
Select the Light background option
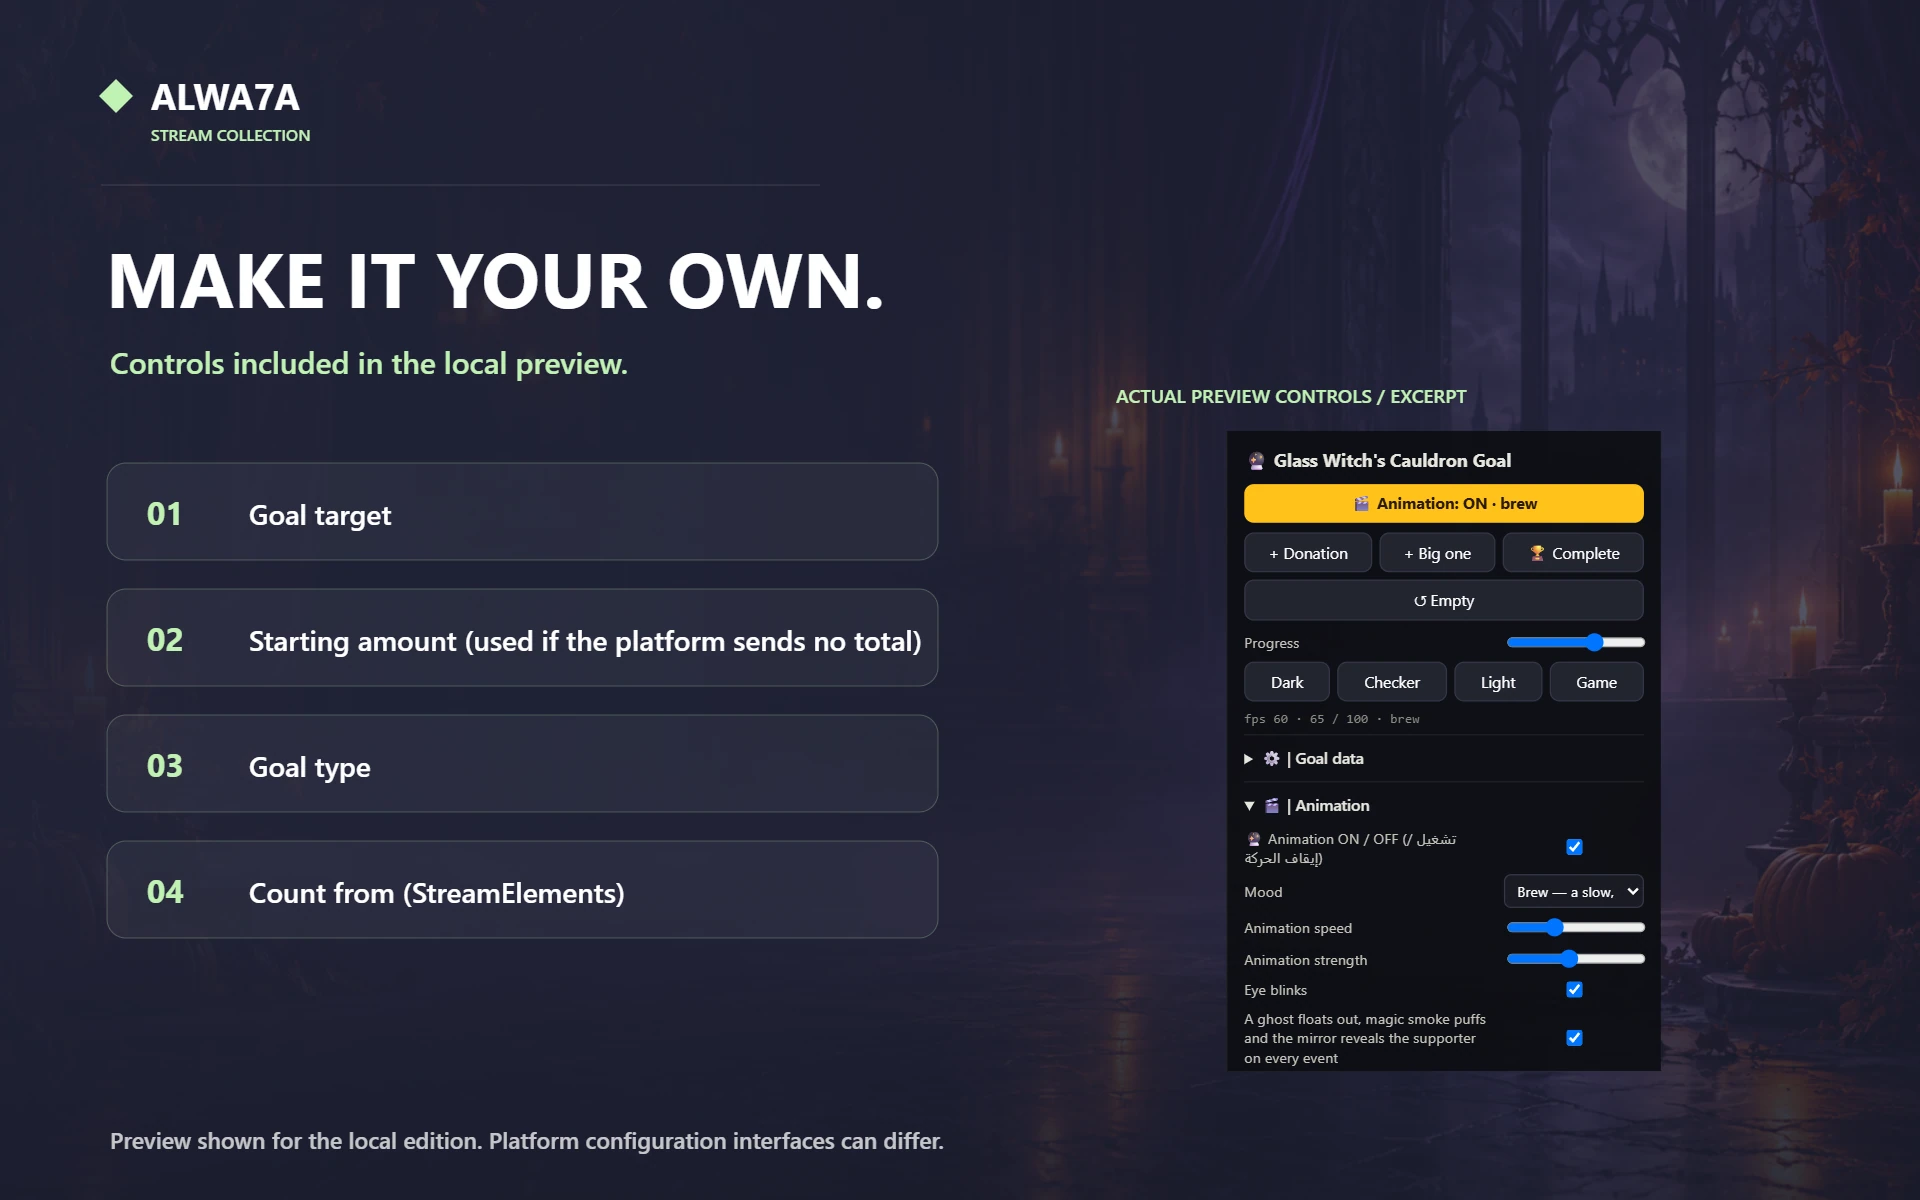click(x=1498, y=682)
